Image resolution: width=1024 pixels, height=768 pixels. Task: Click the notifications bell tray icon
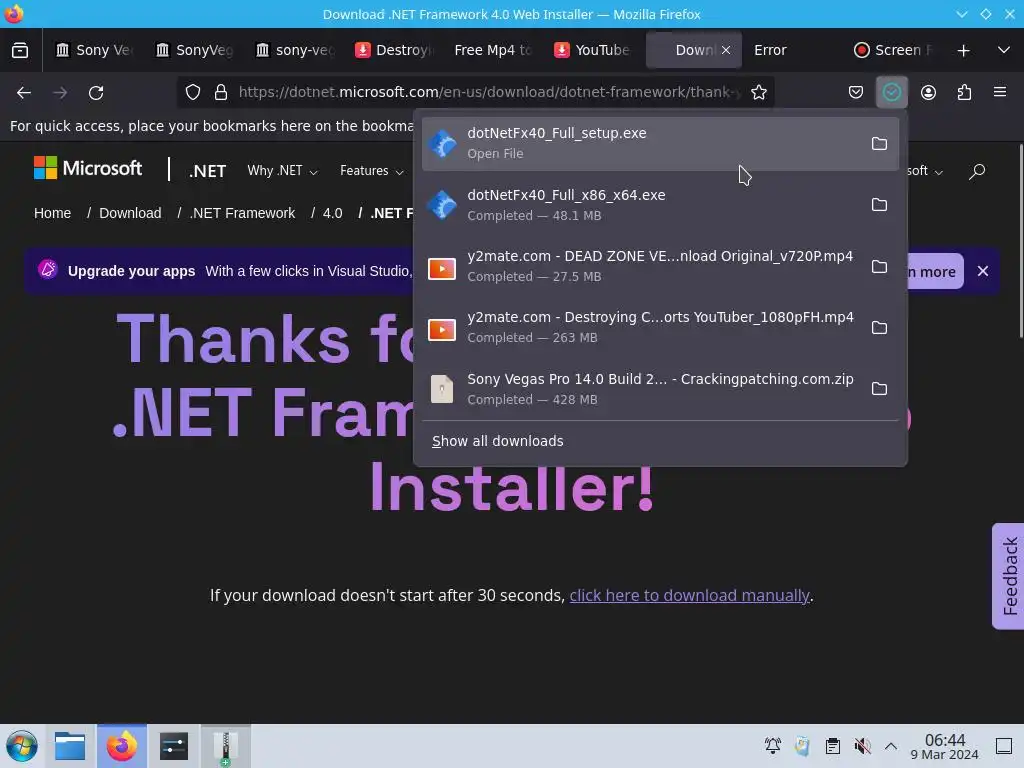tap(773, 746)
